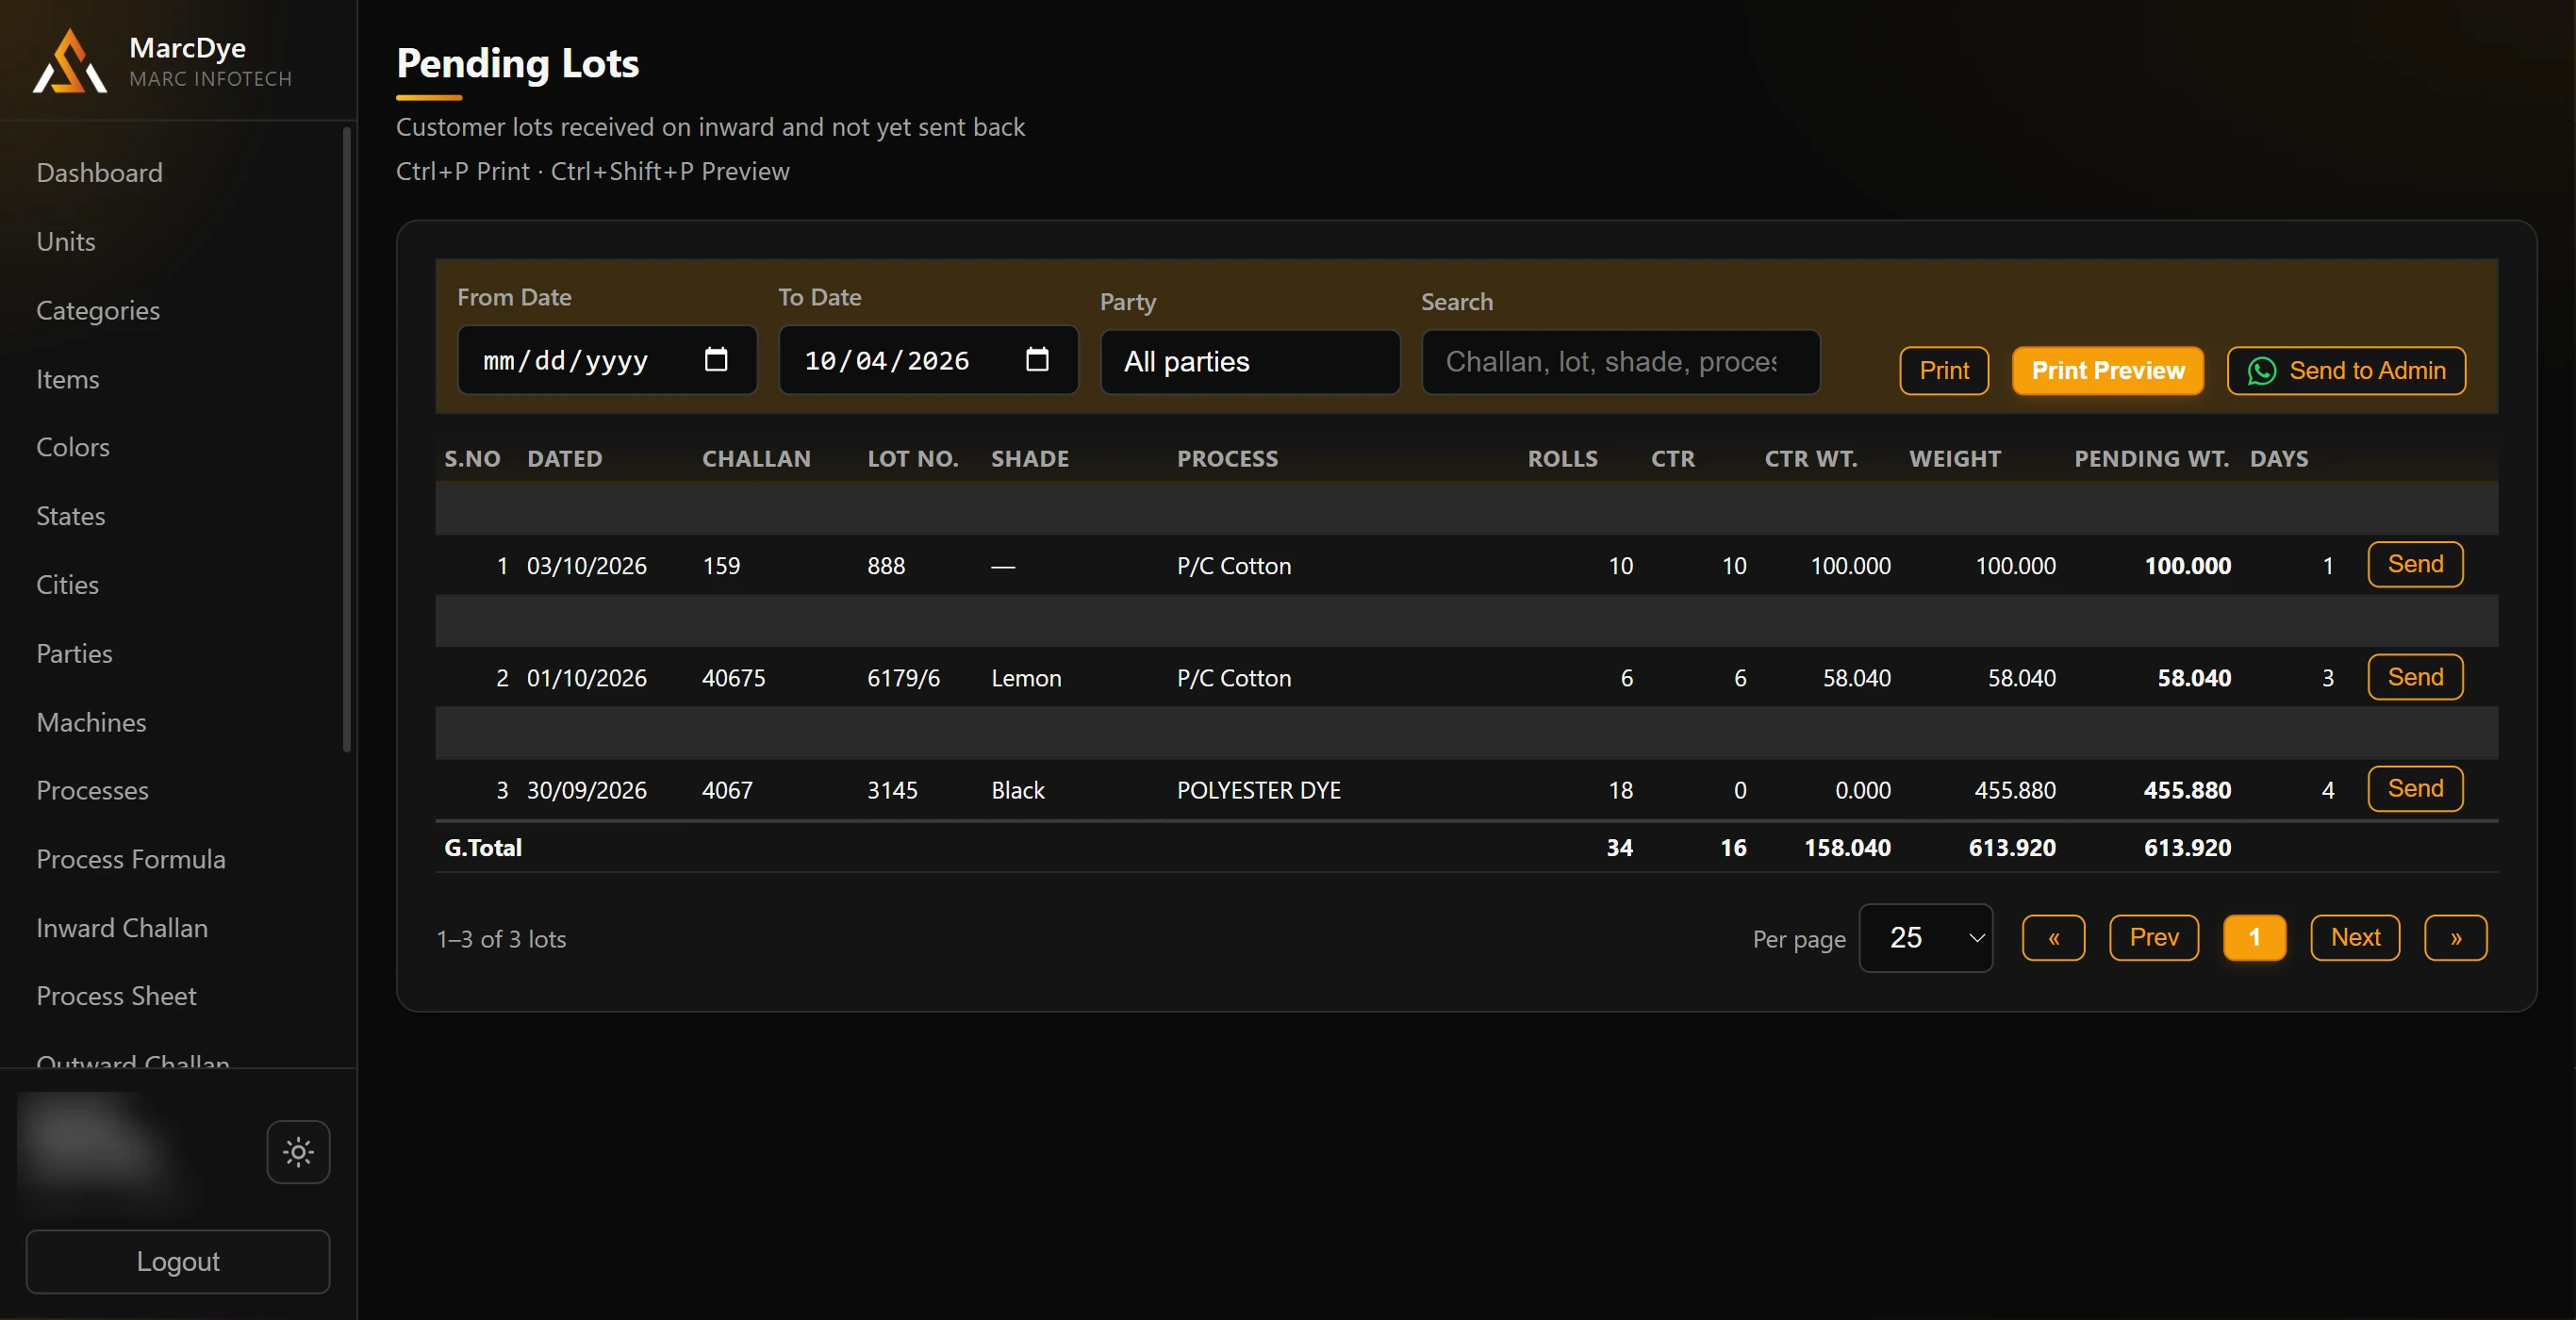
Task: Click the To Date field showing 10/04/2026
Action: (x=928, y=360)
